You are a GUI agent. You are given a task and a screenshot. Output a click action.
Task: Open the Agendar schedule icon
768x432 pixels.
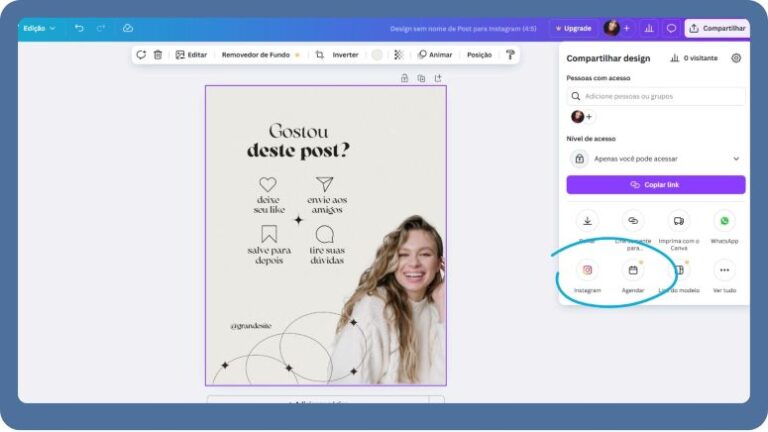pos(633,270)
